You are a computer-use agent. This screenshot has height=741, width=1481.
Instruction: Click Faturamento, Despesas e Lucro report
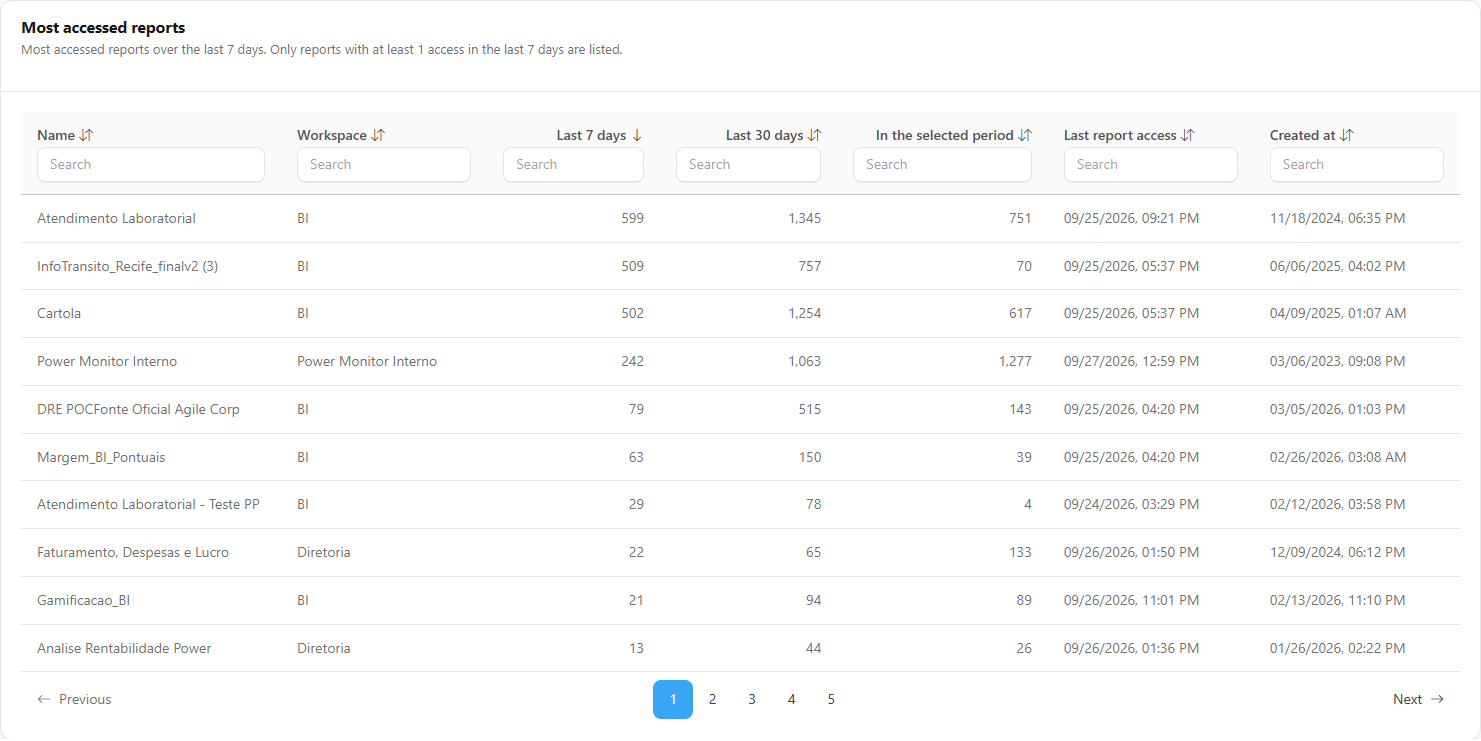click(x=133, y=552)
